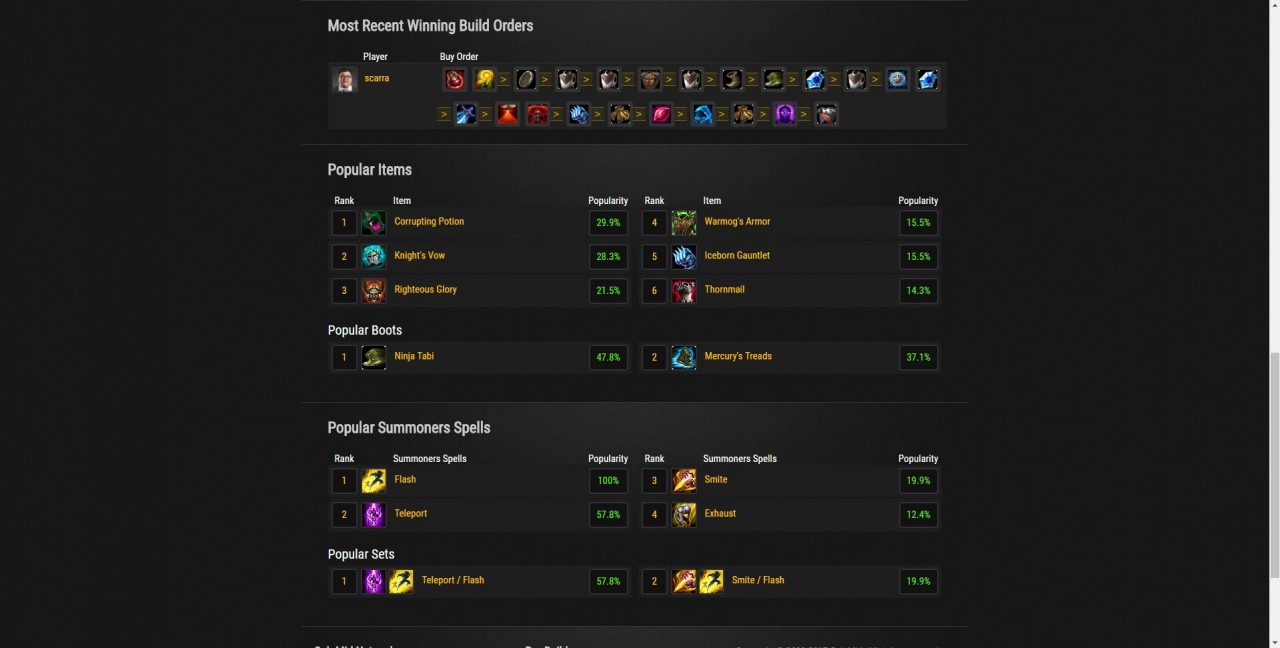The height and width of the screenshot is (648, 1280).
Task: Click the Corrupting Potion item icon
Action: pyautogui.click(x=373, y=223)
